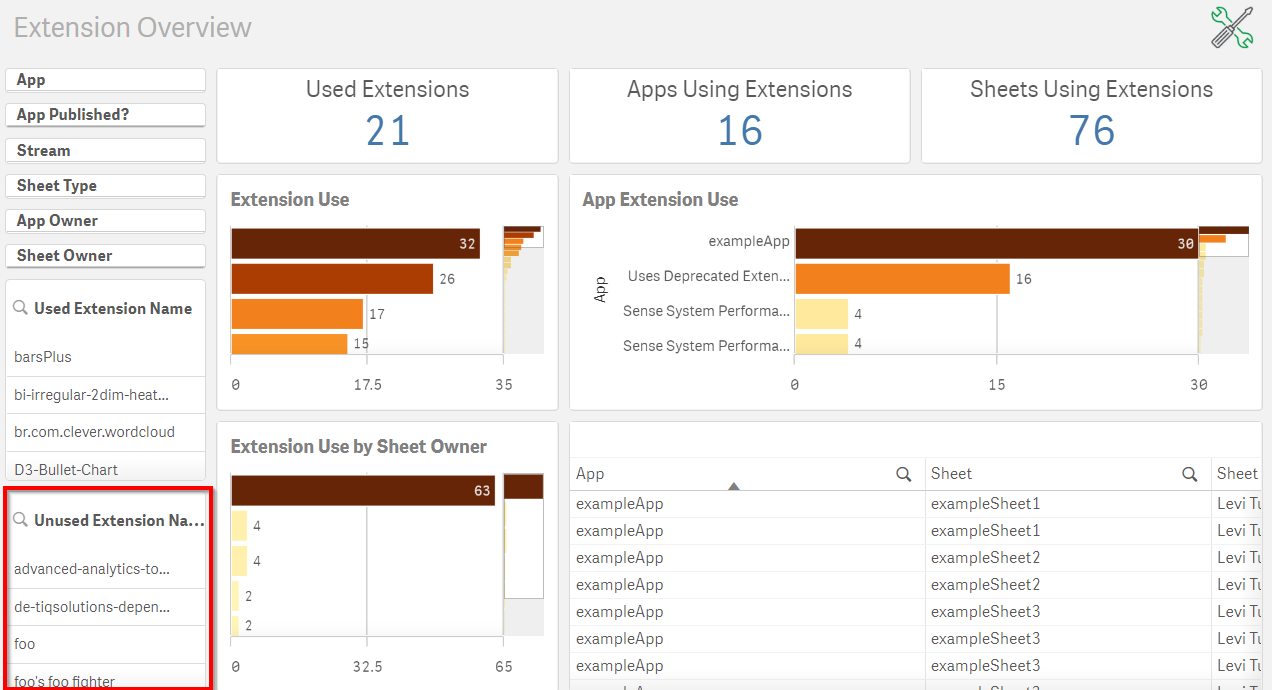This screenshot has width=1272, height=690.
Task: Select foo in Unused Extension list
Action: pos(25,644)
